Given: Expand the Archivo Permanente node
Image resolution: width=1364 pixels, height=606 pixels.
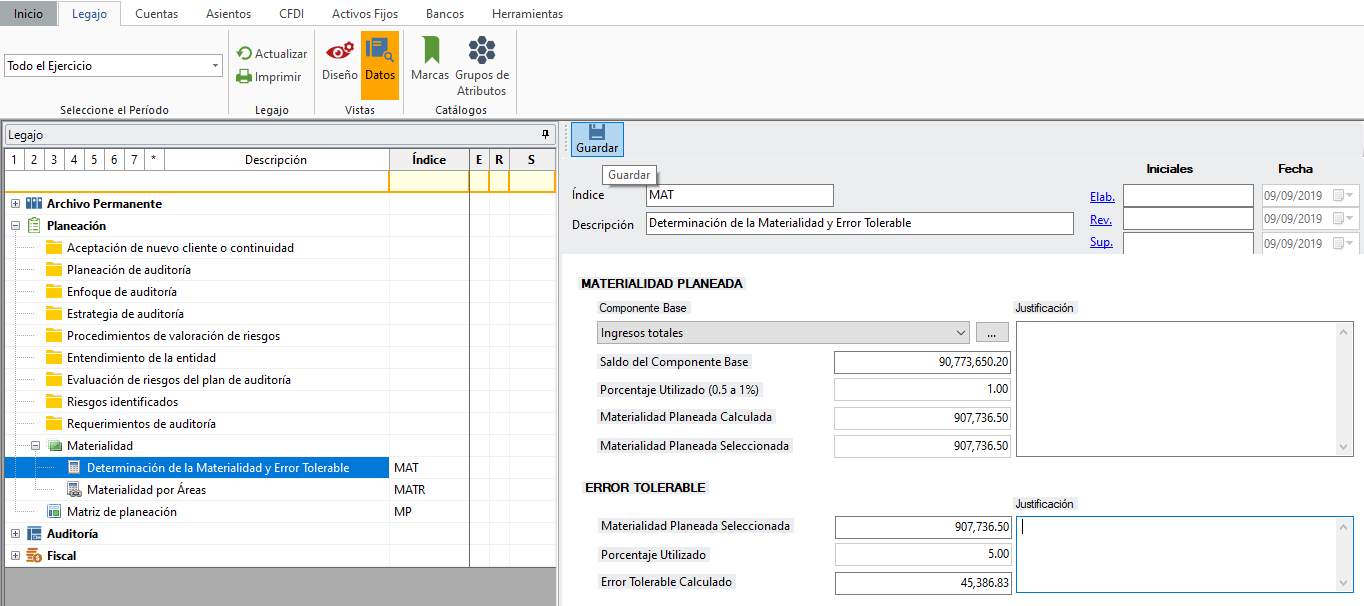Looking at the screenshot, I should tap(16, 204).
